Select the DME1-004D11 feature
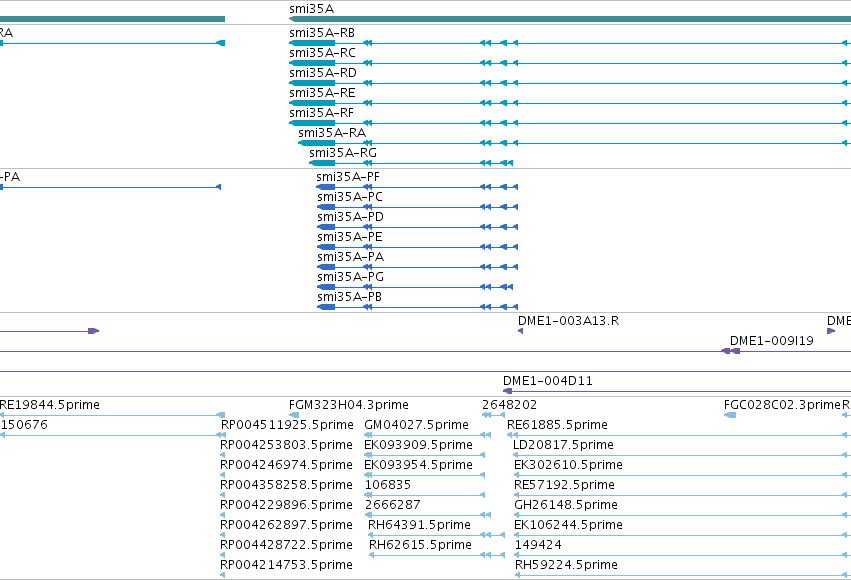Image resolution: width=851 pixels, height=580 pixels. tap(548, 381)
